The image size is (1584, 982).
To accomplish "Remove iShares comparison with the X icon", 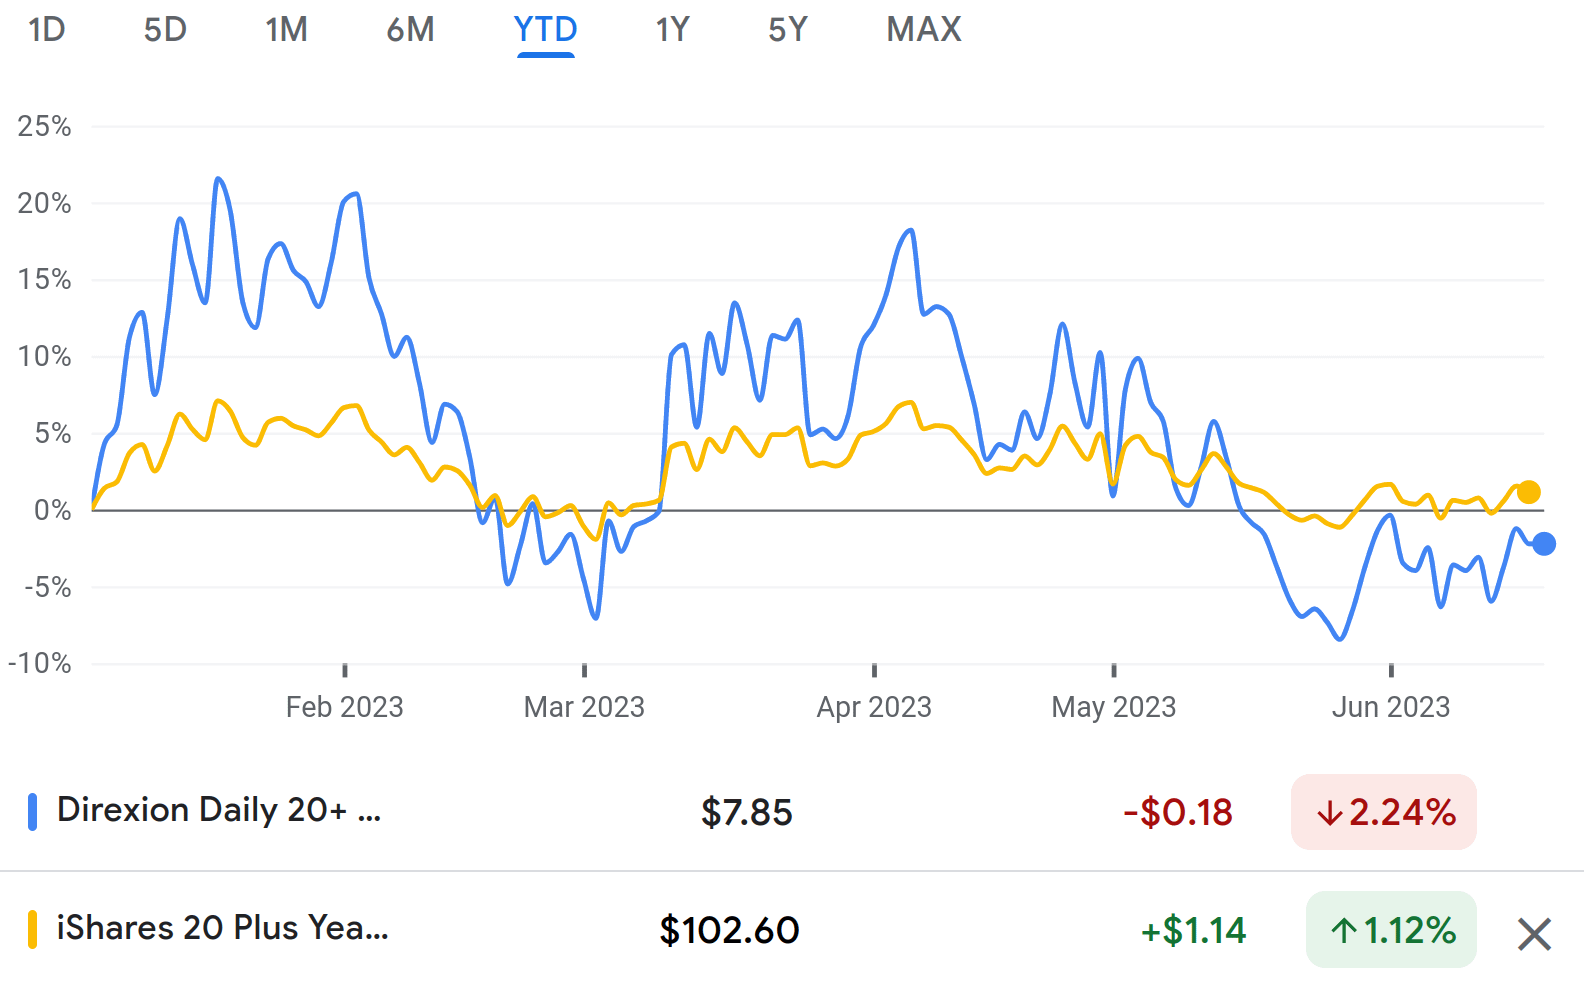I will pyautogui.click(x=1534, y=934).
